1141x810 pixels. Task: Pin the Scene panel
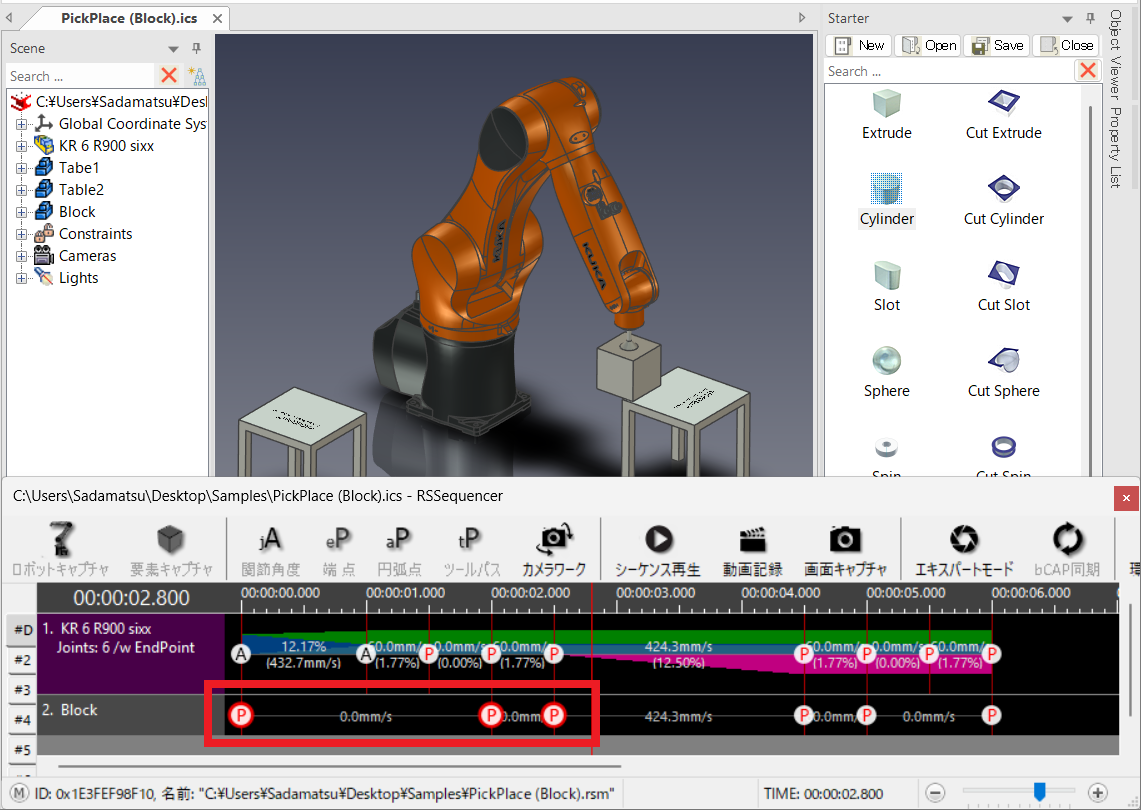(196, 48)
